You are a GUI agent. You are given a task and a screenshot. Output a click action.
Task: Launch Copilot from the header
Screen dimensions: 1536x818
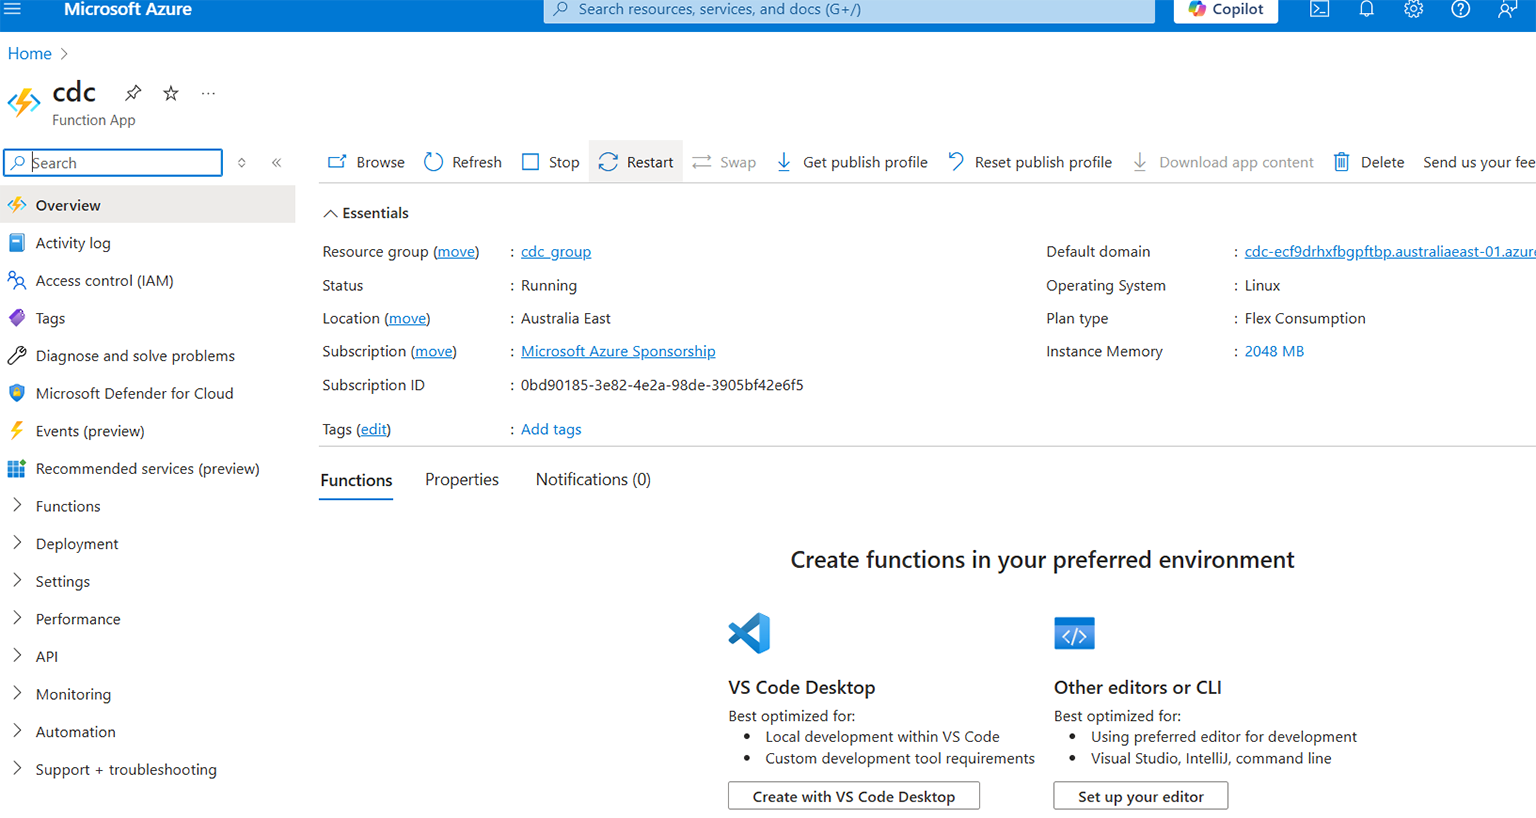tap(1225, 9)
